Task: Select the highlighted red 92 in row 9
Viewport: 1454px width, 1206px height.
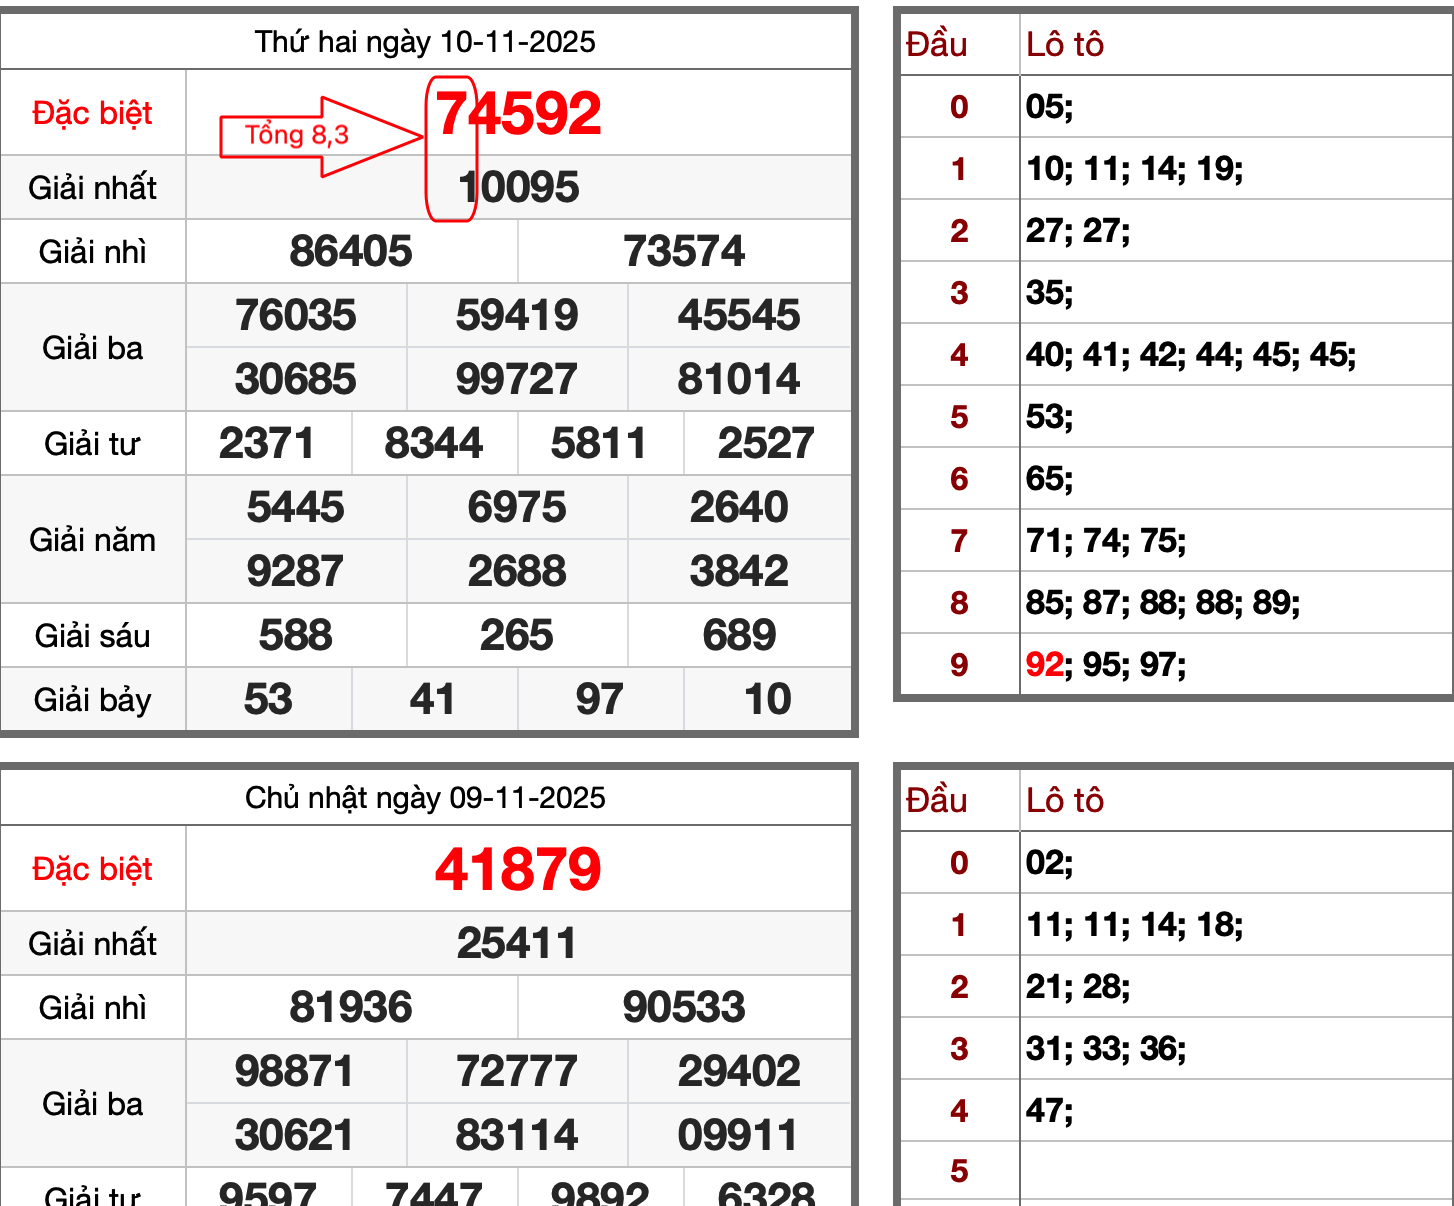Action: point(1045,663)
